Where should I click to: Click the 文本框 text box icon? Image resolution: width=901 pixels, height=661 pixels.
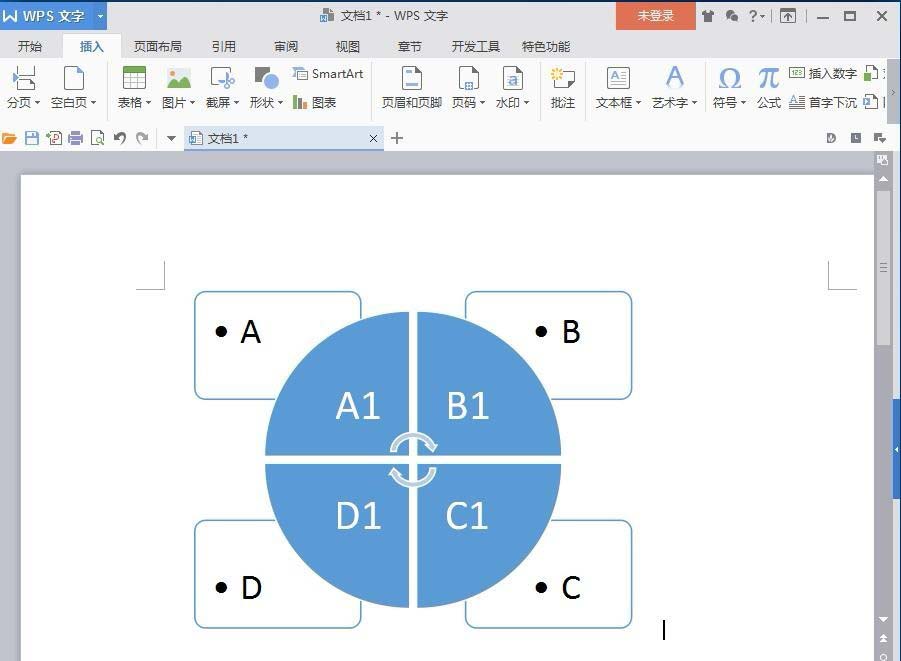coord(618,78)
